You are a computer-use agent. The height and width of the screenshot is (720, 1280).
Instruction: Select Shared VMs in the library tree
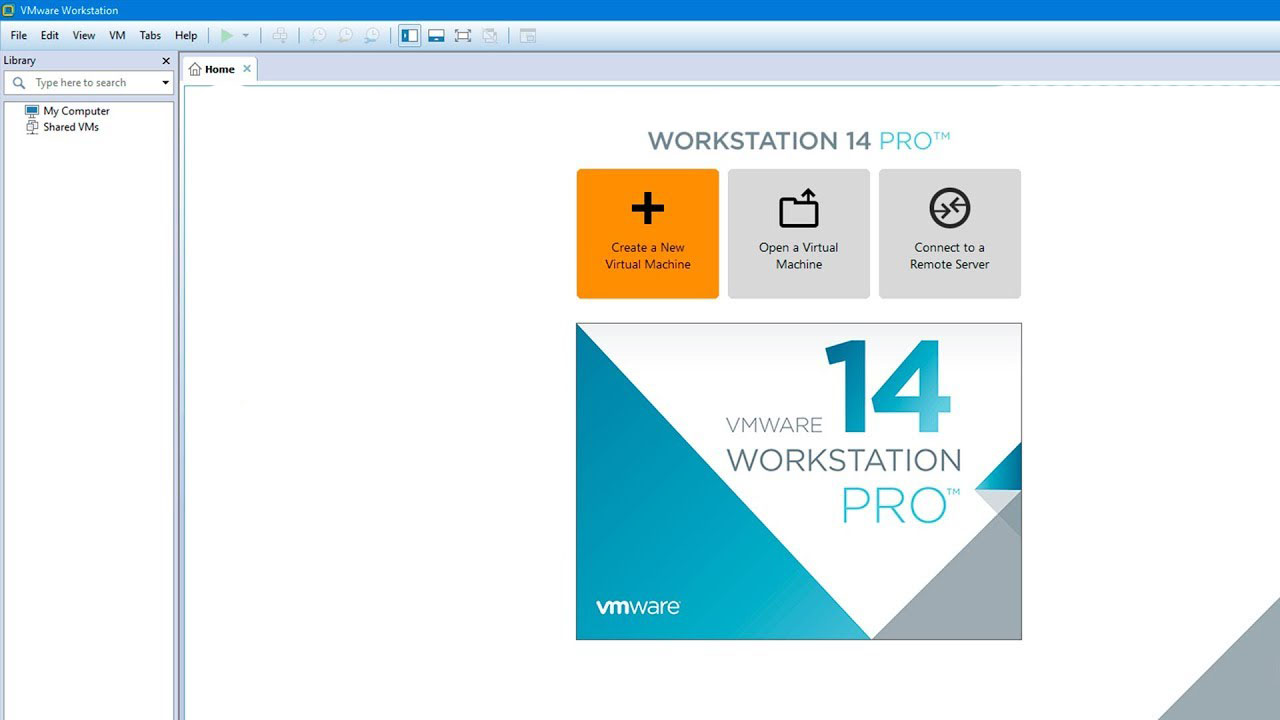tap(62, 127)
